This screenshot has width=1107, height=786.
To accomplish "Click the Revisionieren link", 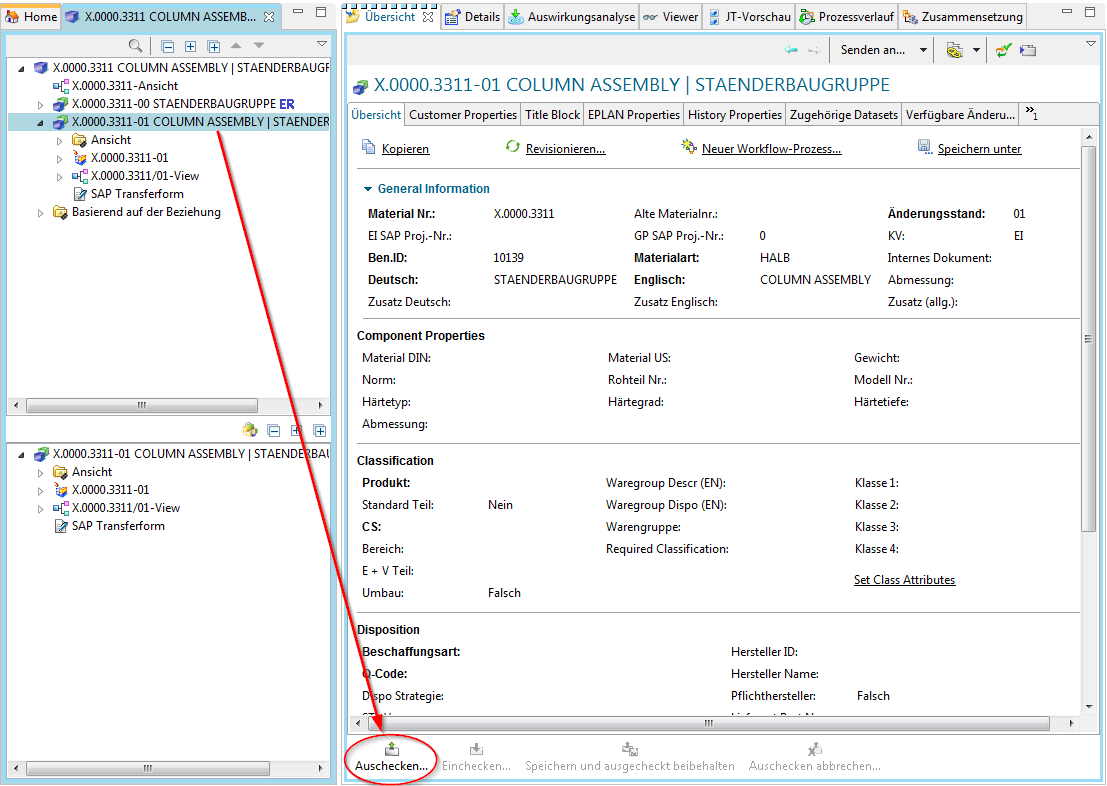I will pyautogui.click(x=567, y=149).
